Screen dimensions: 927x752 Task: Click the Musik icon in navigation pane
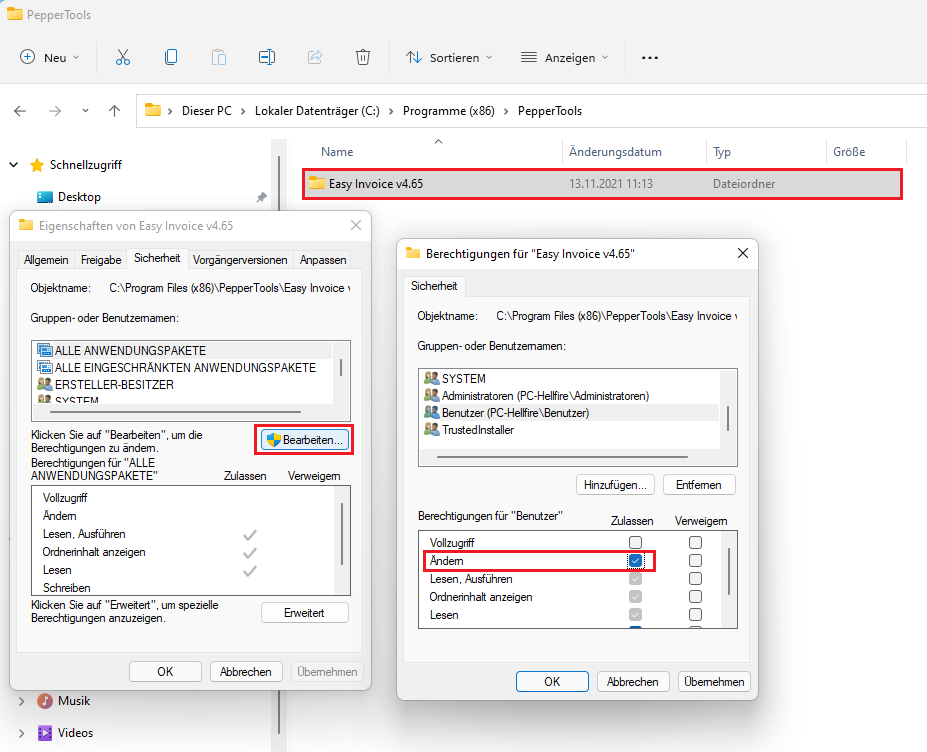point(45,701)
